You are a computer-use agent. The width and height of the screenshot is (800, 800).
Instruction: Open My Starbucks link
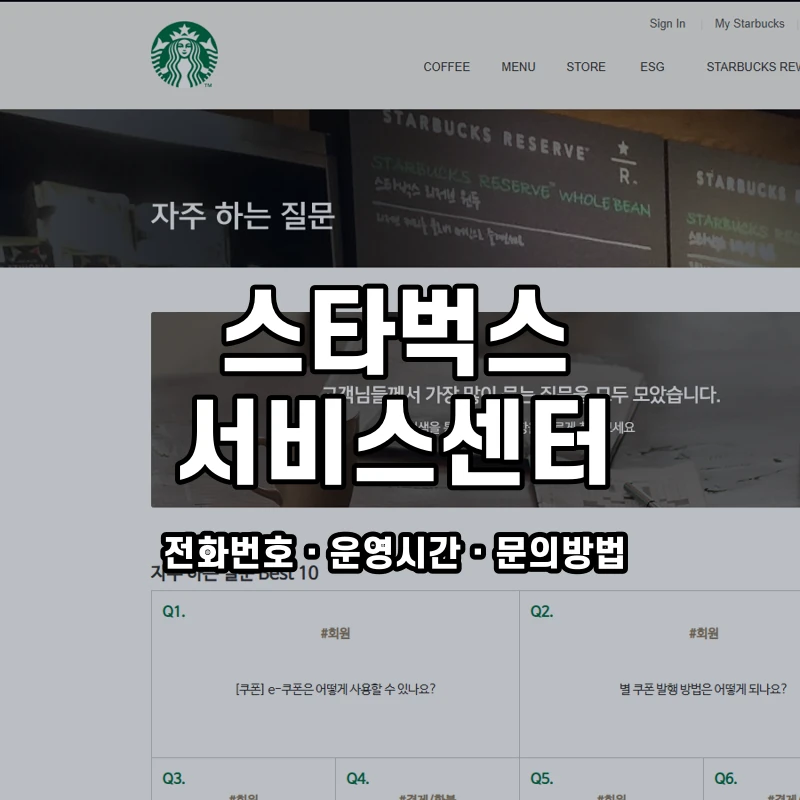pos(749,24)
